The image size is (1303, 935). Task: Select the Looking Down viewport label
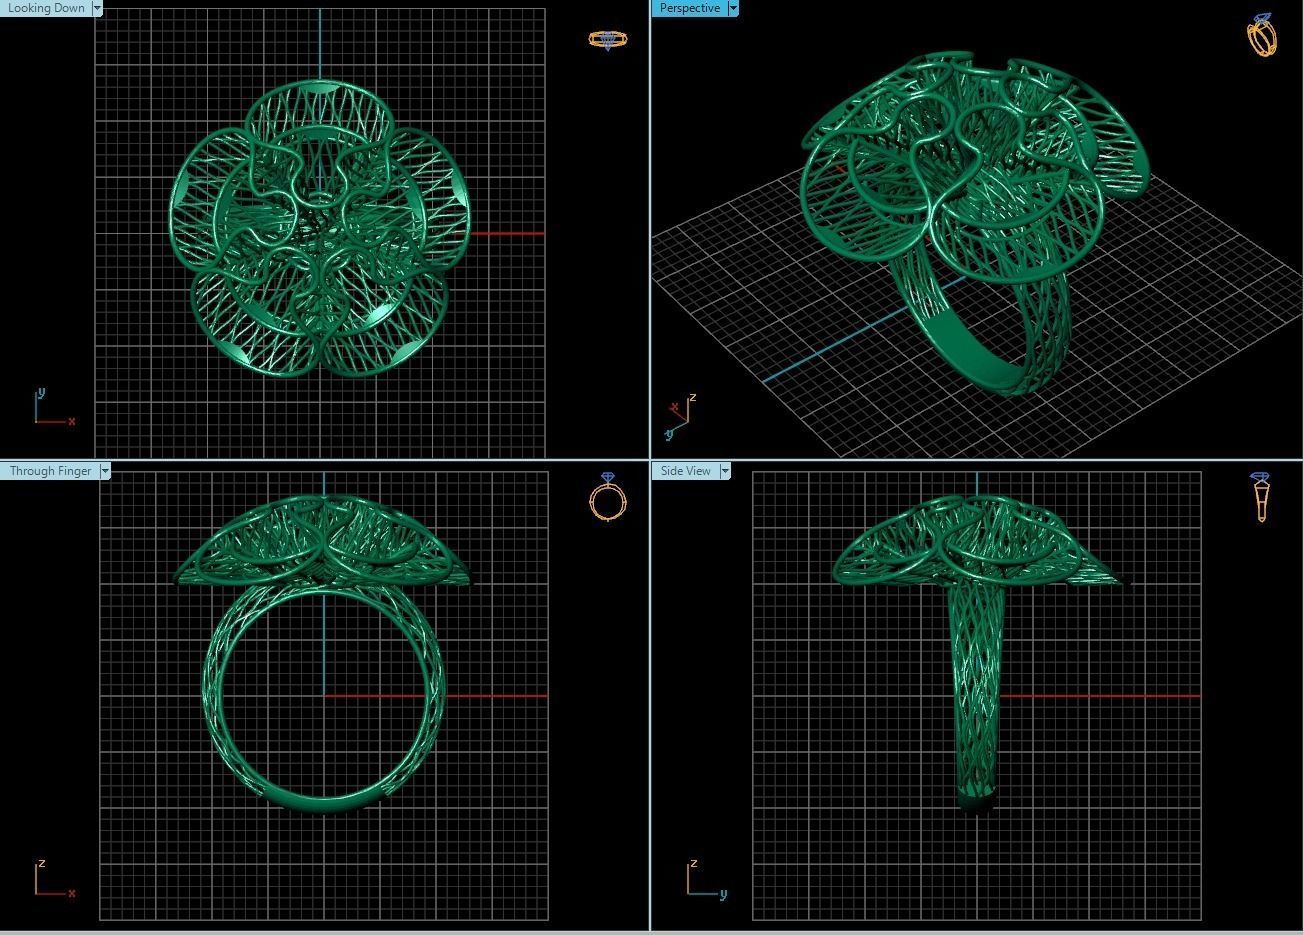coord(46,8)
